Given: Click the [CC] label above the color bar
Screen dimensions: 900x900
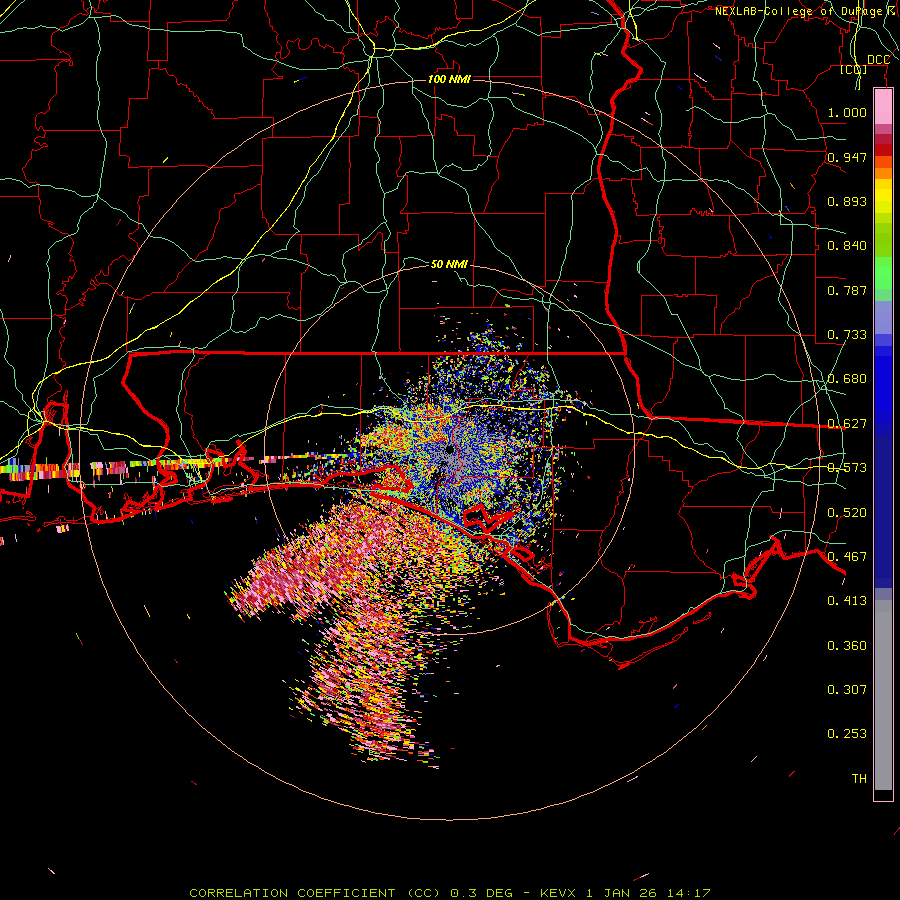Looking at the screenshot, I should 854,69.
